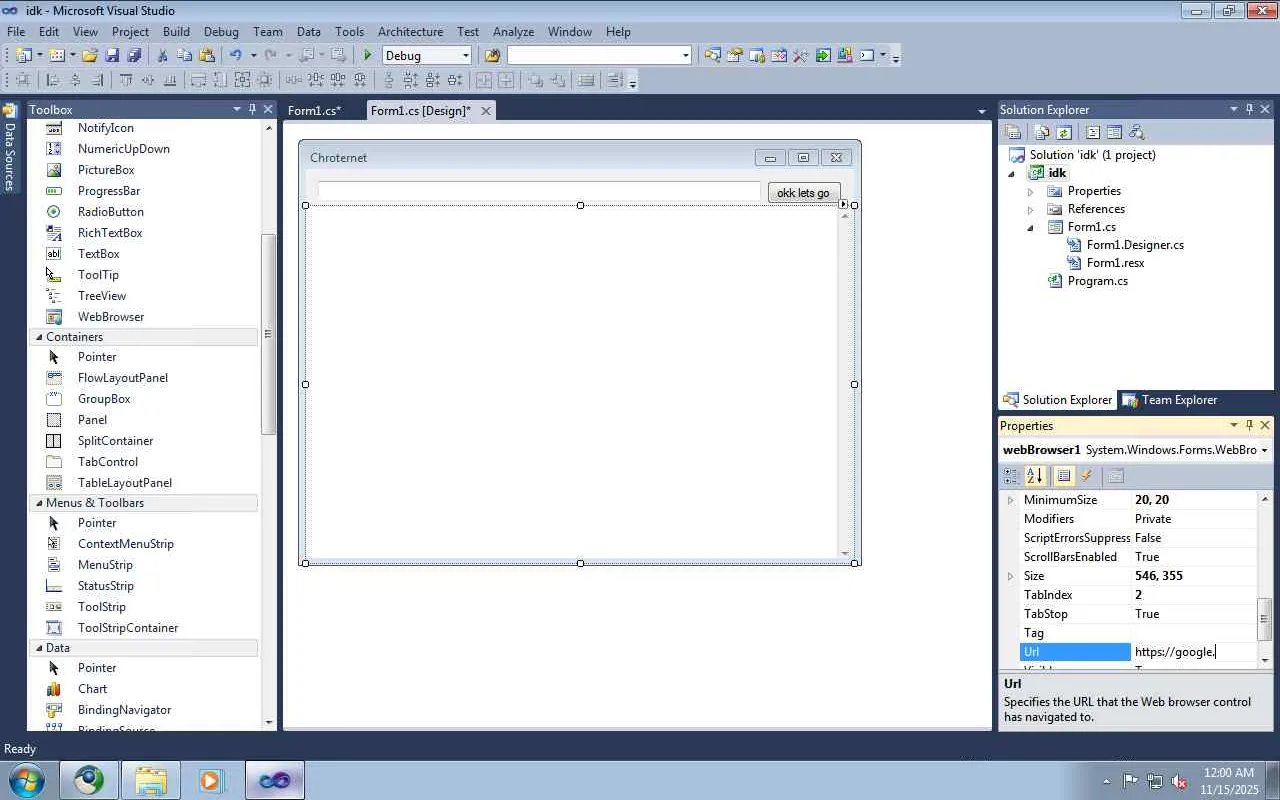Open the Toolbox from the toolbar wrench icon
The height and width of the screenshot is (800, 1280).
tap(800, 56)
